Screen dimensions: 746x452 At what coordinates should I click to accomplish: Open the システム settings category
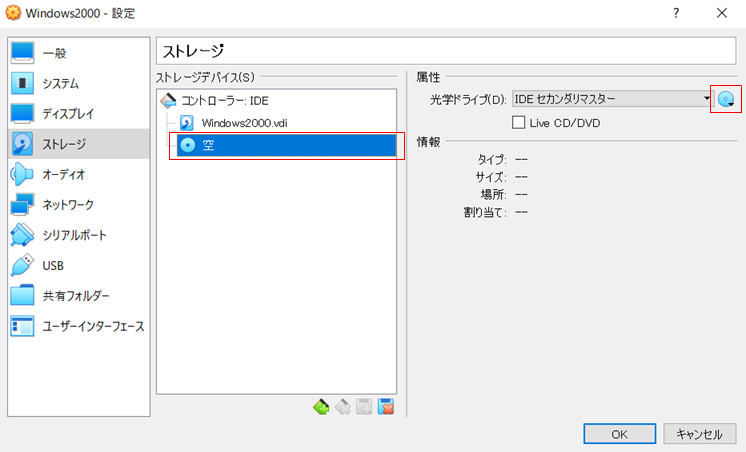79,83
